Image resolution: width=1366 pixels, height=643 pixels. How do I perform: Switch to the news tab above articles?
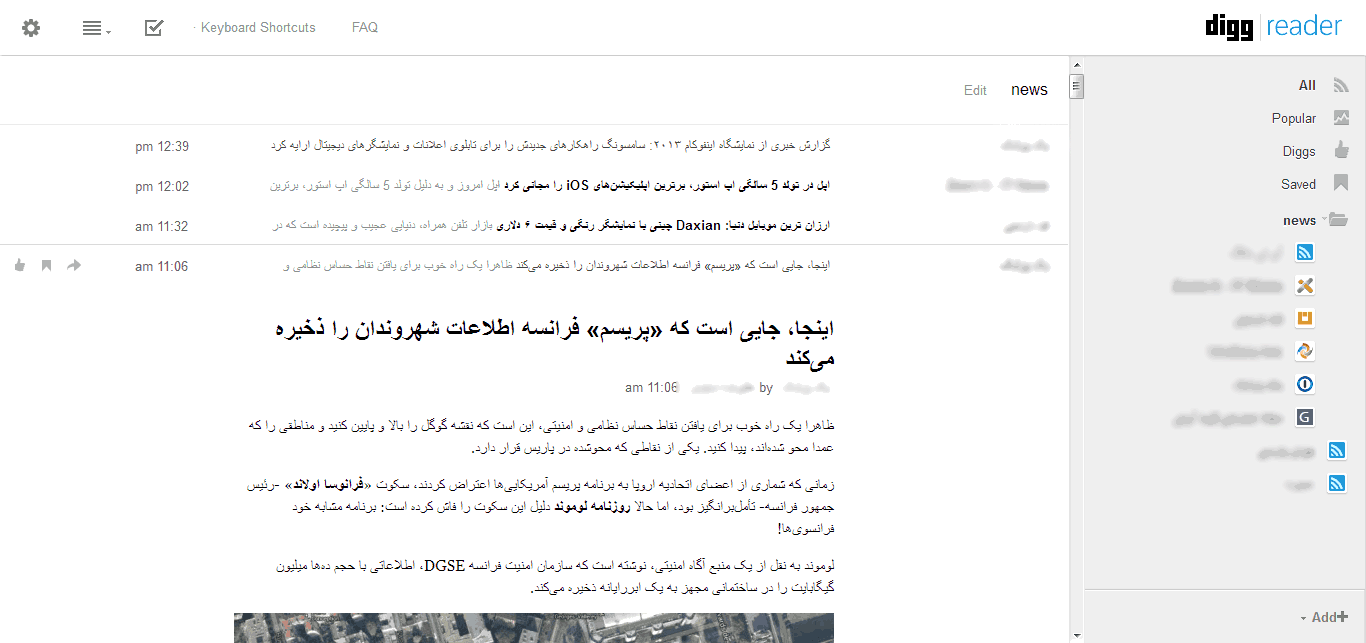coord(1029,89)
